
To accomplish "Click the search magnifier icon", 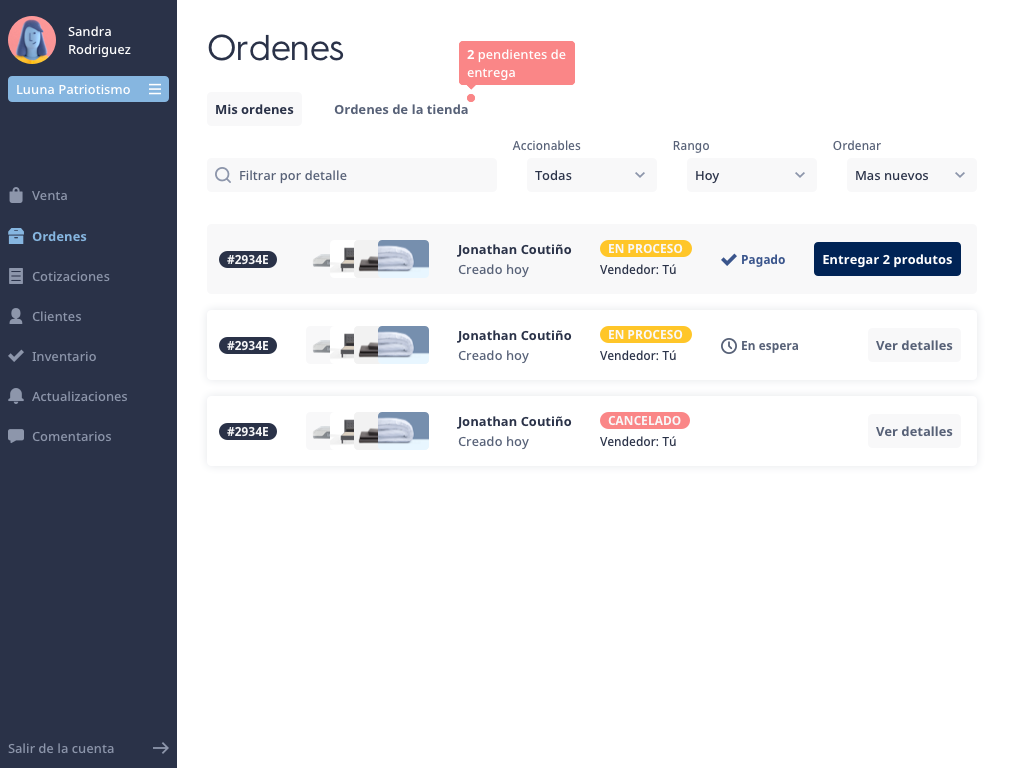I will tap(223, 175).
